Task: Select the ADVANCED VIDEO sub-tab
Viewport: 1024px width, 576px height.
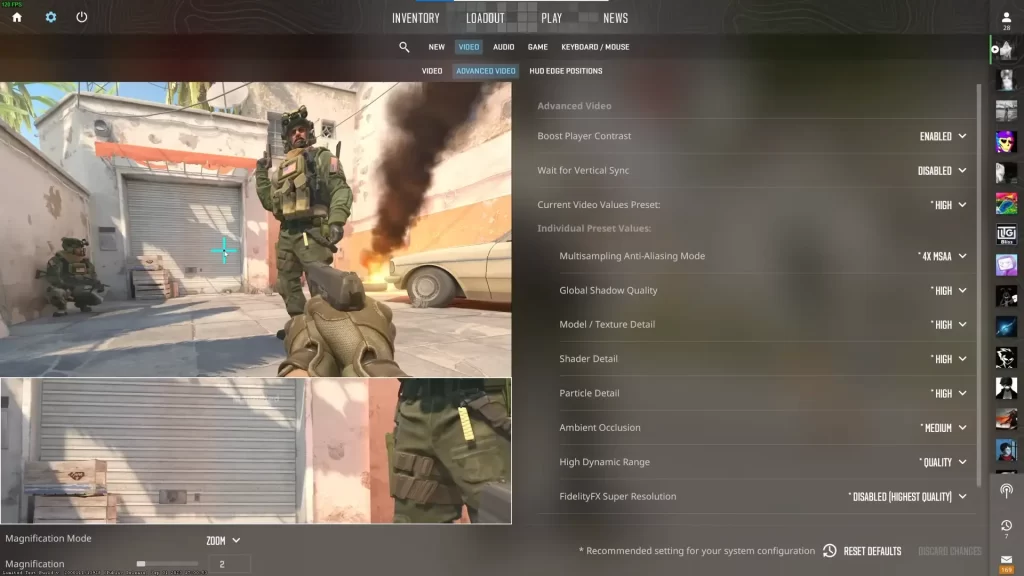Action: tap(486, 71)
